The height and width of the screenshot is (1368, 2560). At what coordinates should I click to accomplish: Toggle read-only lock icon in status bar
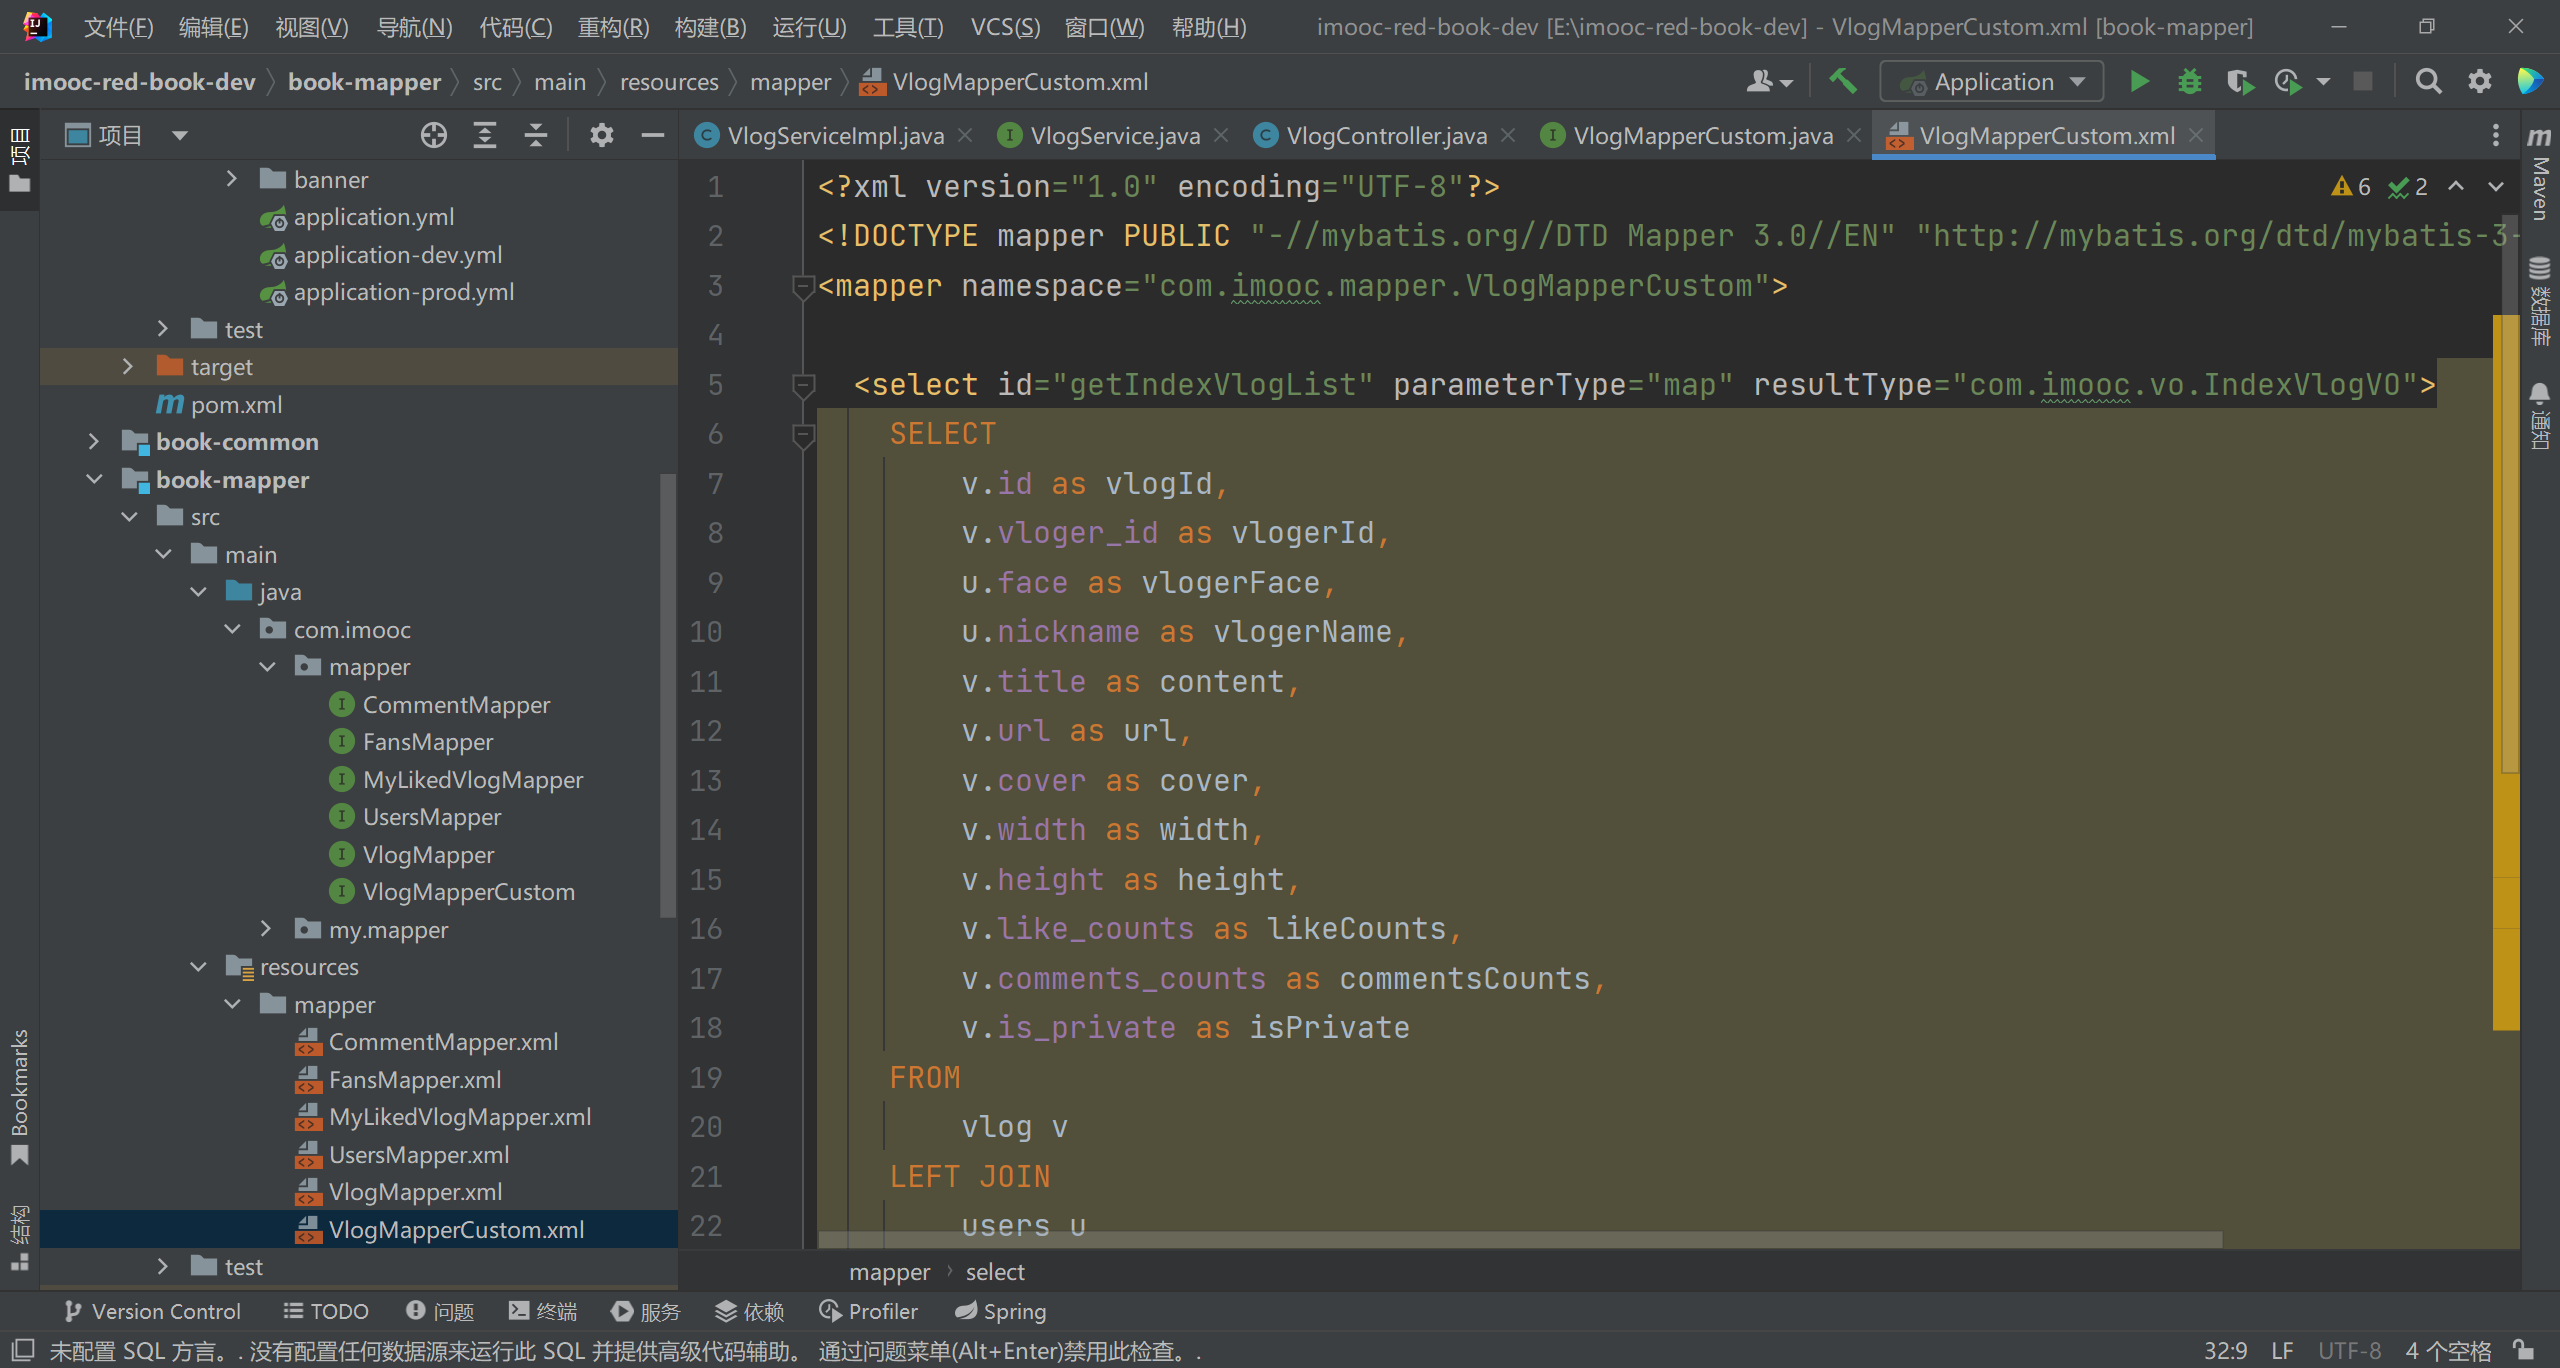tap(2523, 1350)
